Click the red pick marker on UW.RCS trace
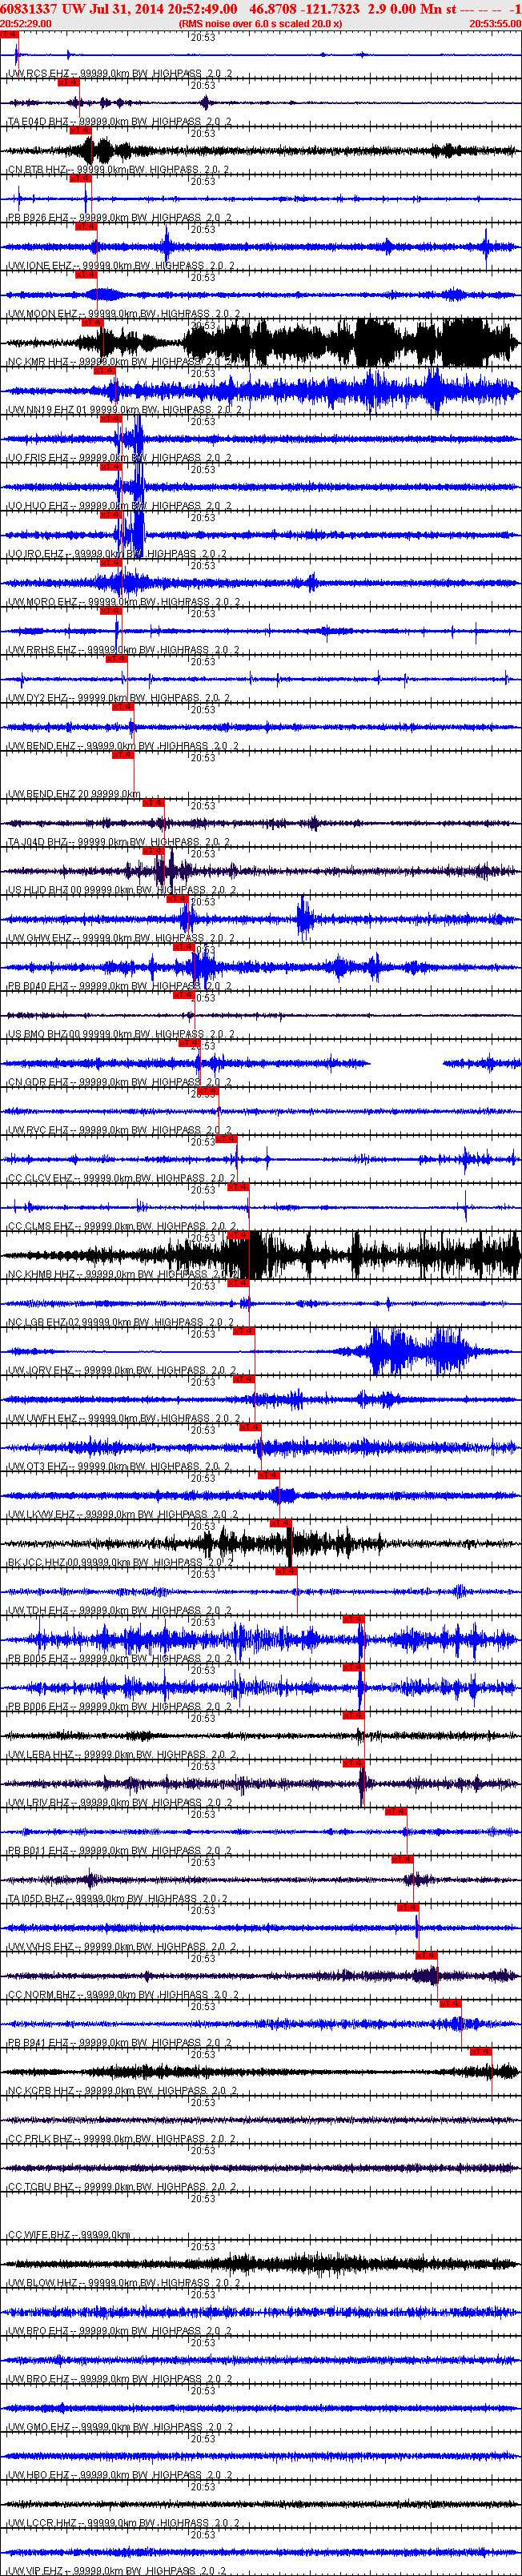The image size is (522, 2576). 9,35
